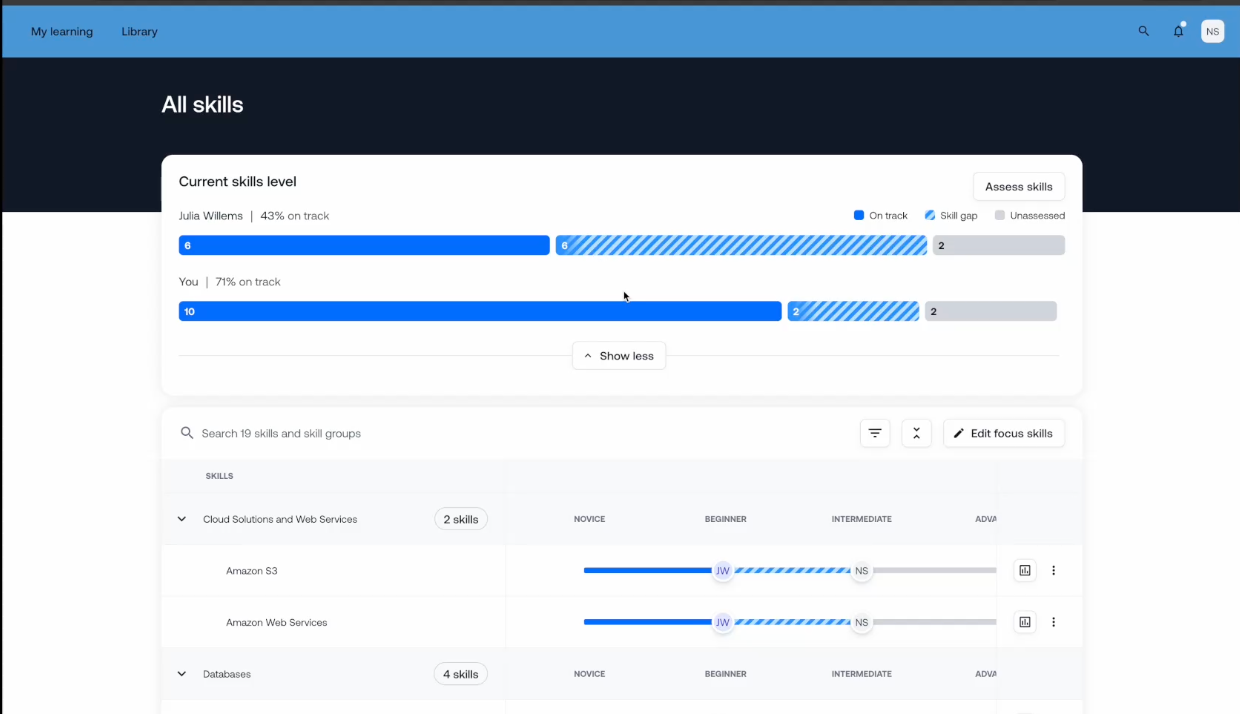Click the 2 skills badge for Cloud Solutions
Viewport: 1240px width, 714px height.
pos(461,519)
